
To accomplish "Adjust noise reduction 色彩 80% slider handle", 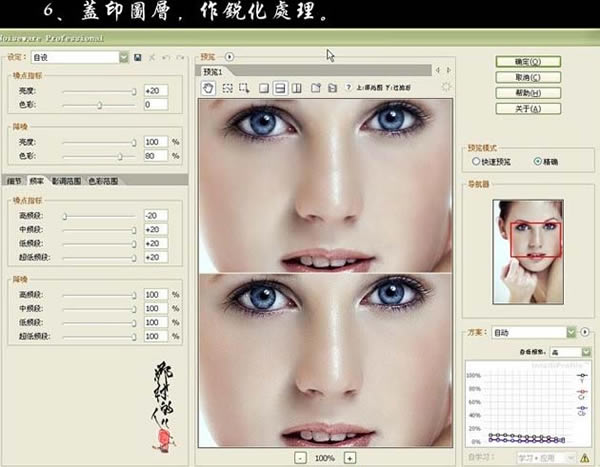I will 120,156.
